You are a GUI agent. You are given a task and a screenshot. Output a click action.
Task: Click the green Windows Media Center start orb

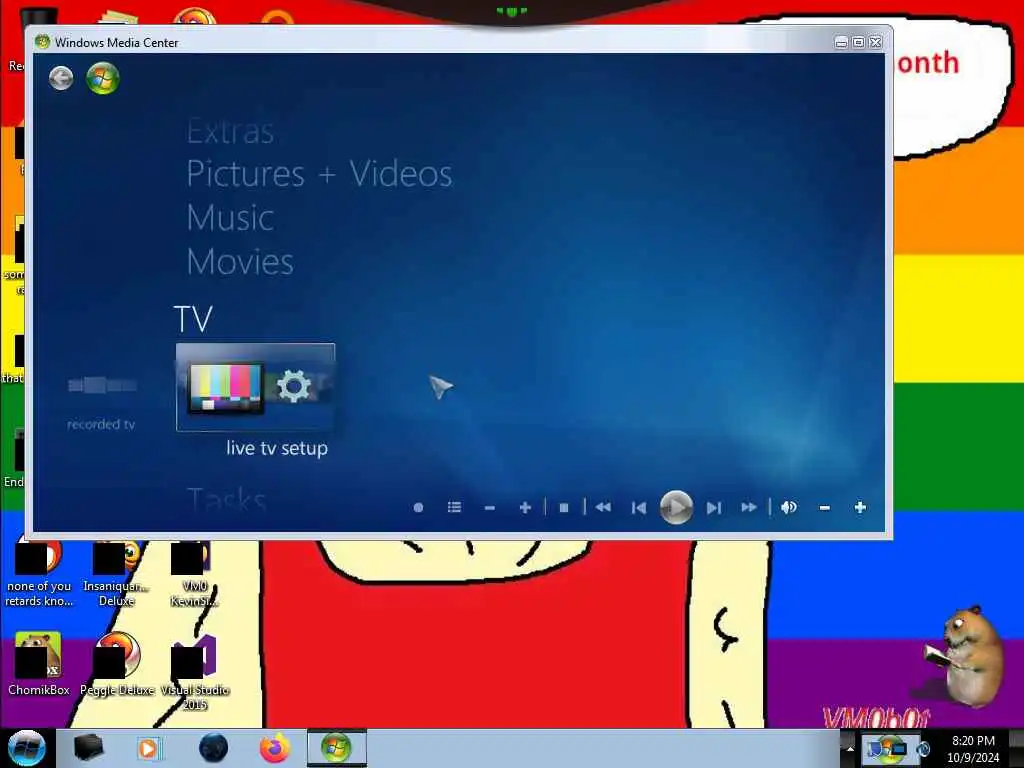(103, 78)
